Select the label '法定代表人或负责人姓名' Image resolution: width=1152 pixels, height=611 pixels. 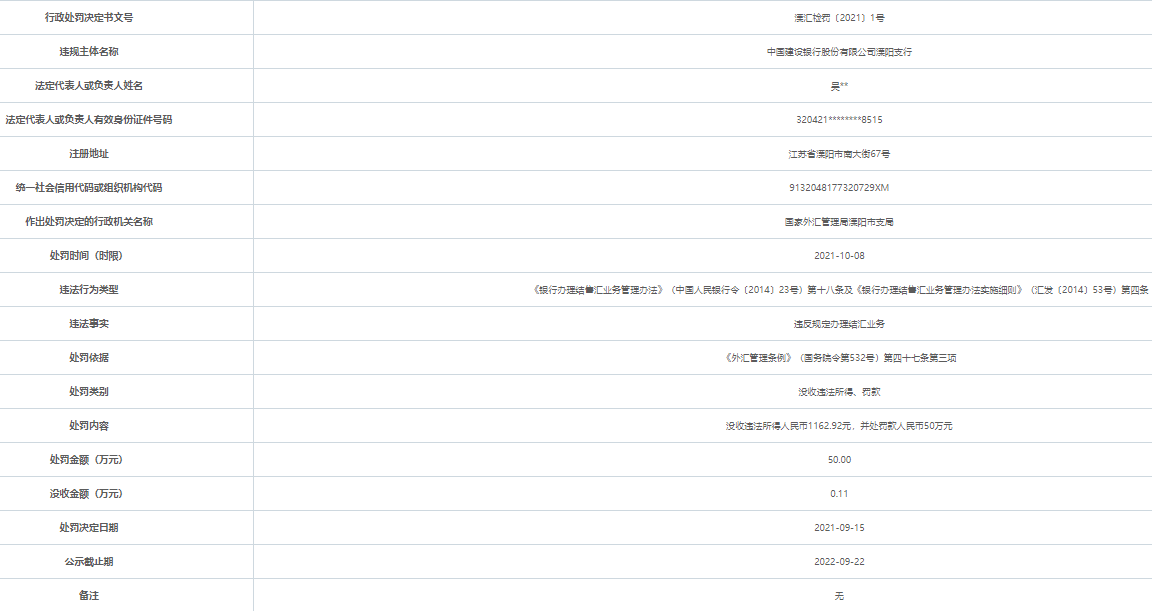coord(89,86)
